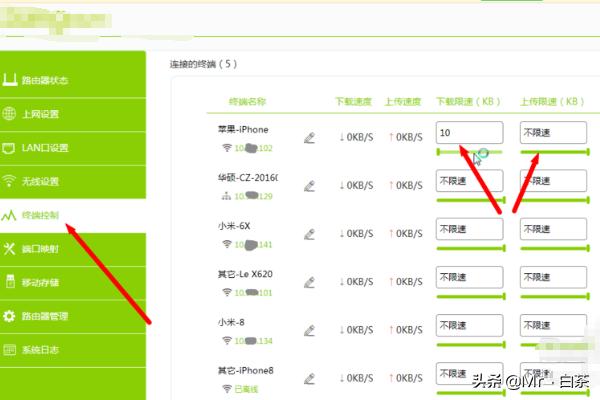600x400 pixels.
Task: Click Wi-Fi icon under 其它-Le X620
Action: click(x=227, y=292)
